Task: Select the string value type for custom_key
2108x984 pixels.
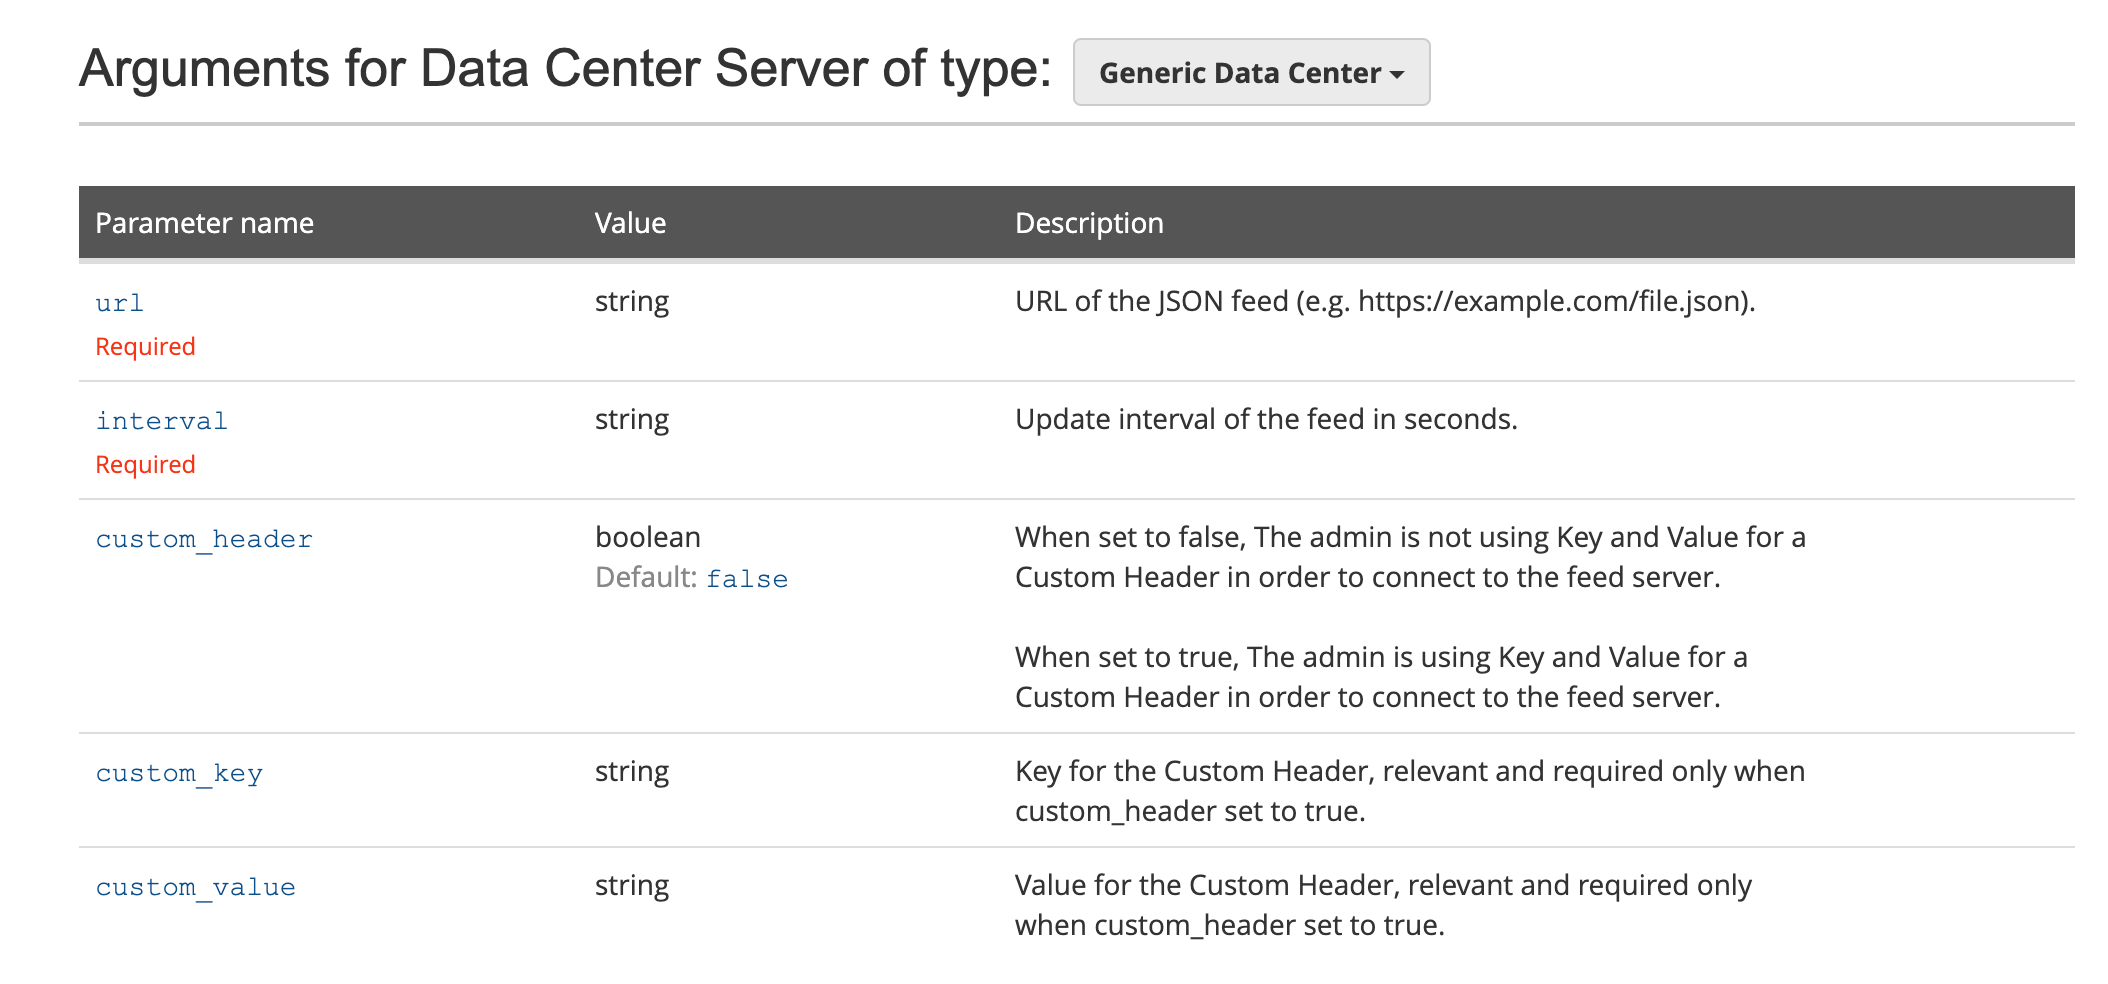Action: (632, 771)
